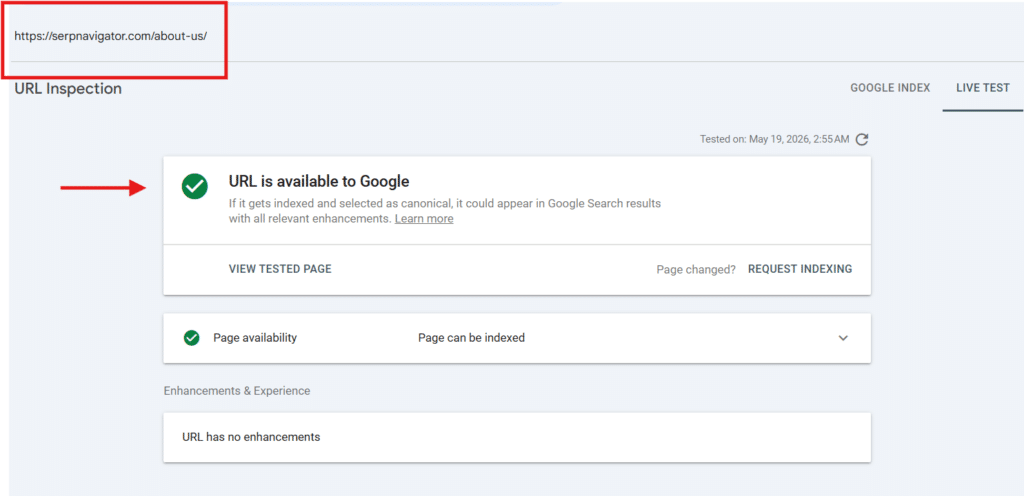Image resolution: width=1024 pixels, height=496 pixels.
Task: Click the 'Page changed?' text
Action: [x=696, y=269]
